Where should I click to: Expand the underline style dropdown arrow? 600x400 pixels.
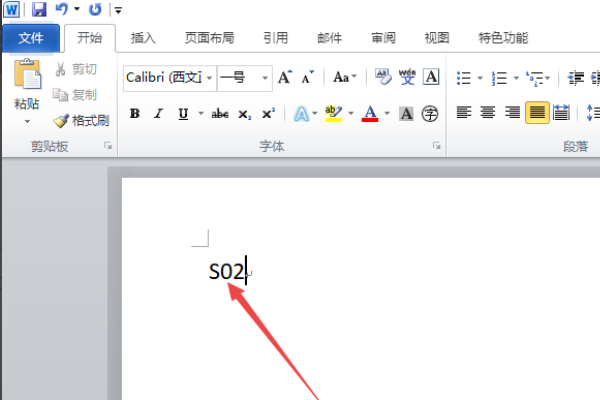pyautogui.click(x=201, y=113)
